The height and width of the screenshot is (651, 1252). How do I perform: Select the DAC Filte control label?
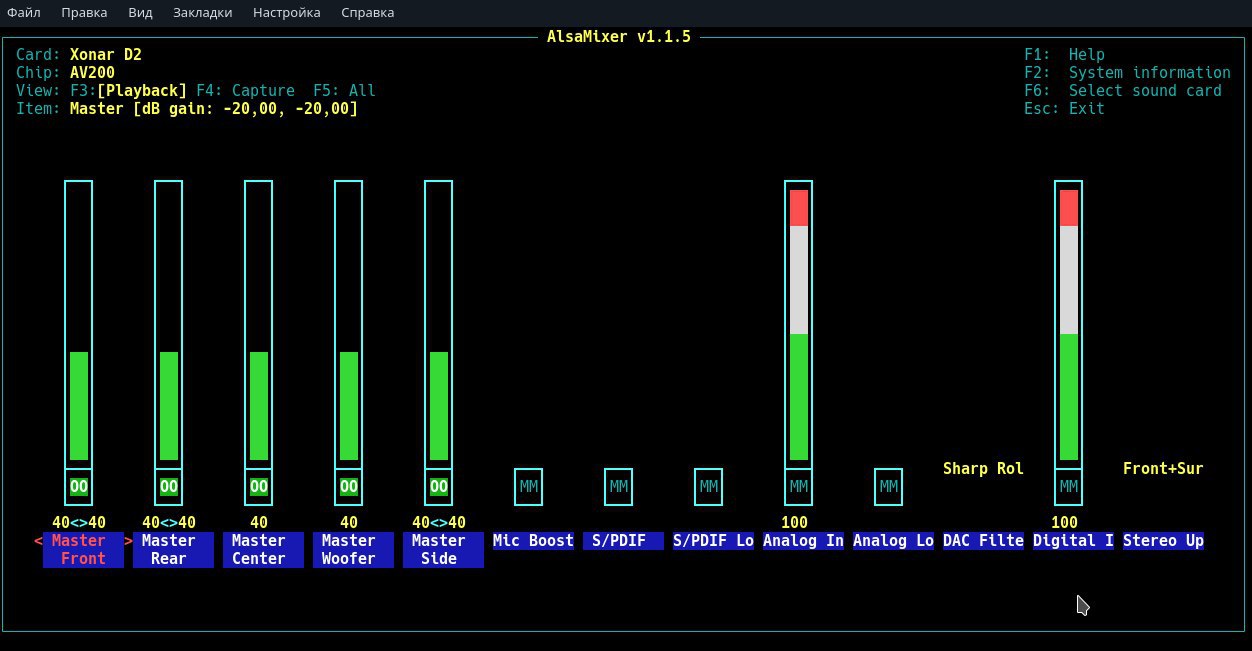tap(983, 541)
